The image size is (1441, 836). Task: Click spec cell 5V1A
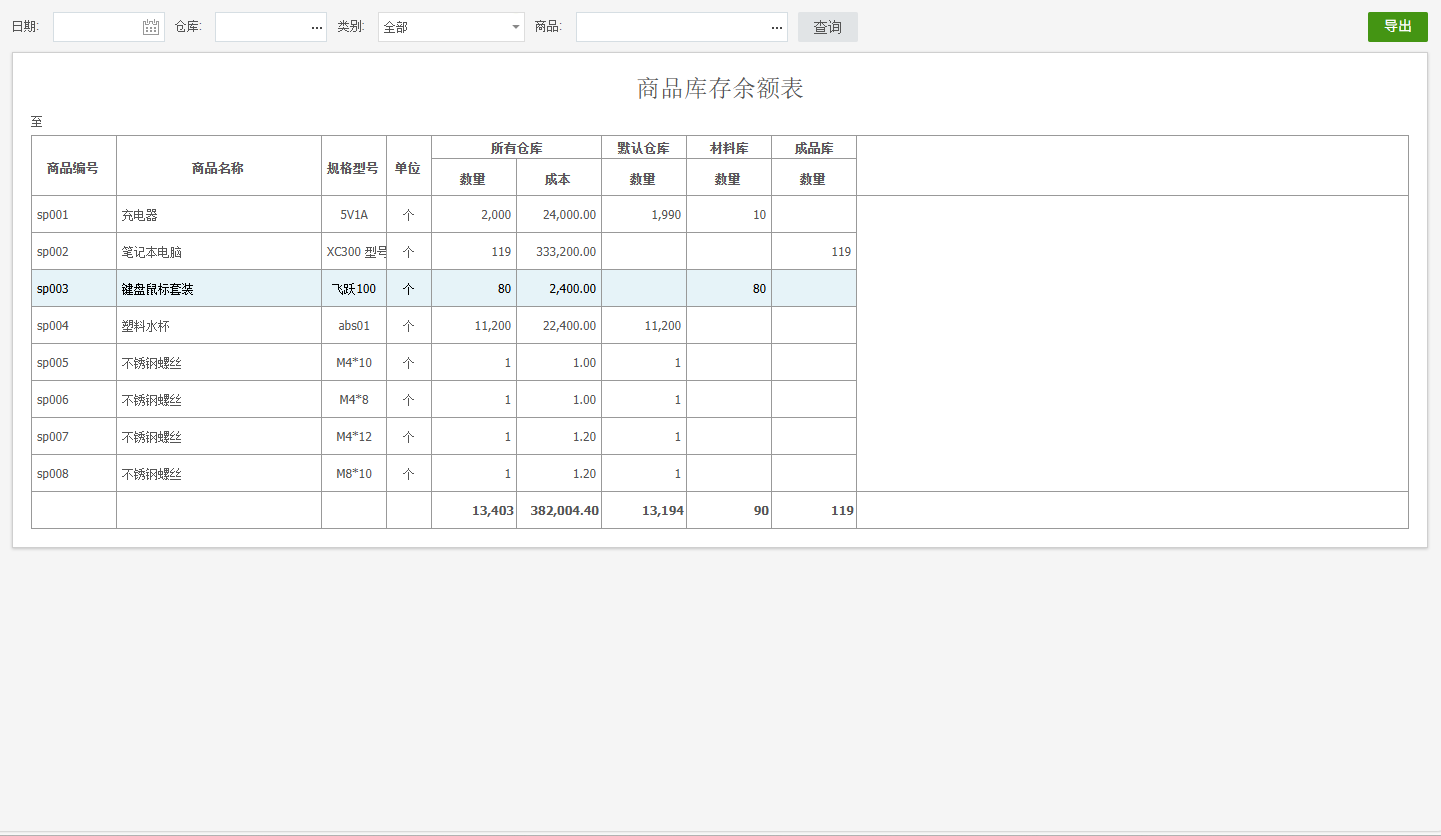click(354, 215)
